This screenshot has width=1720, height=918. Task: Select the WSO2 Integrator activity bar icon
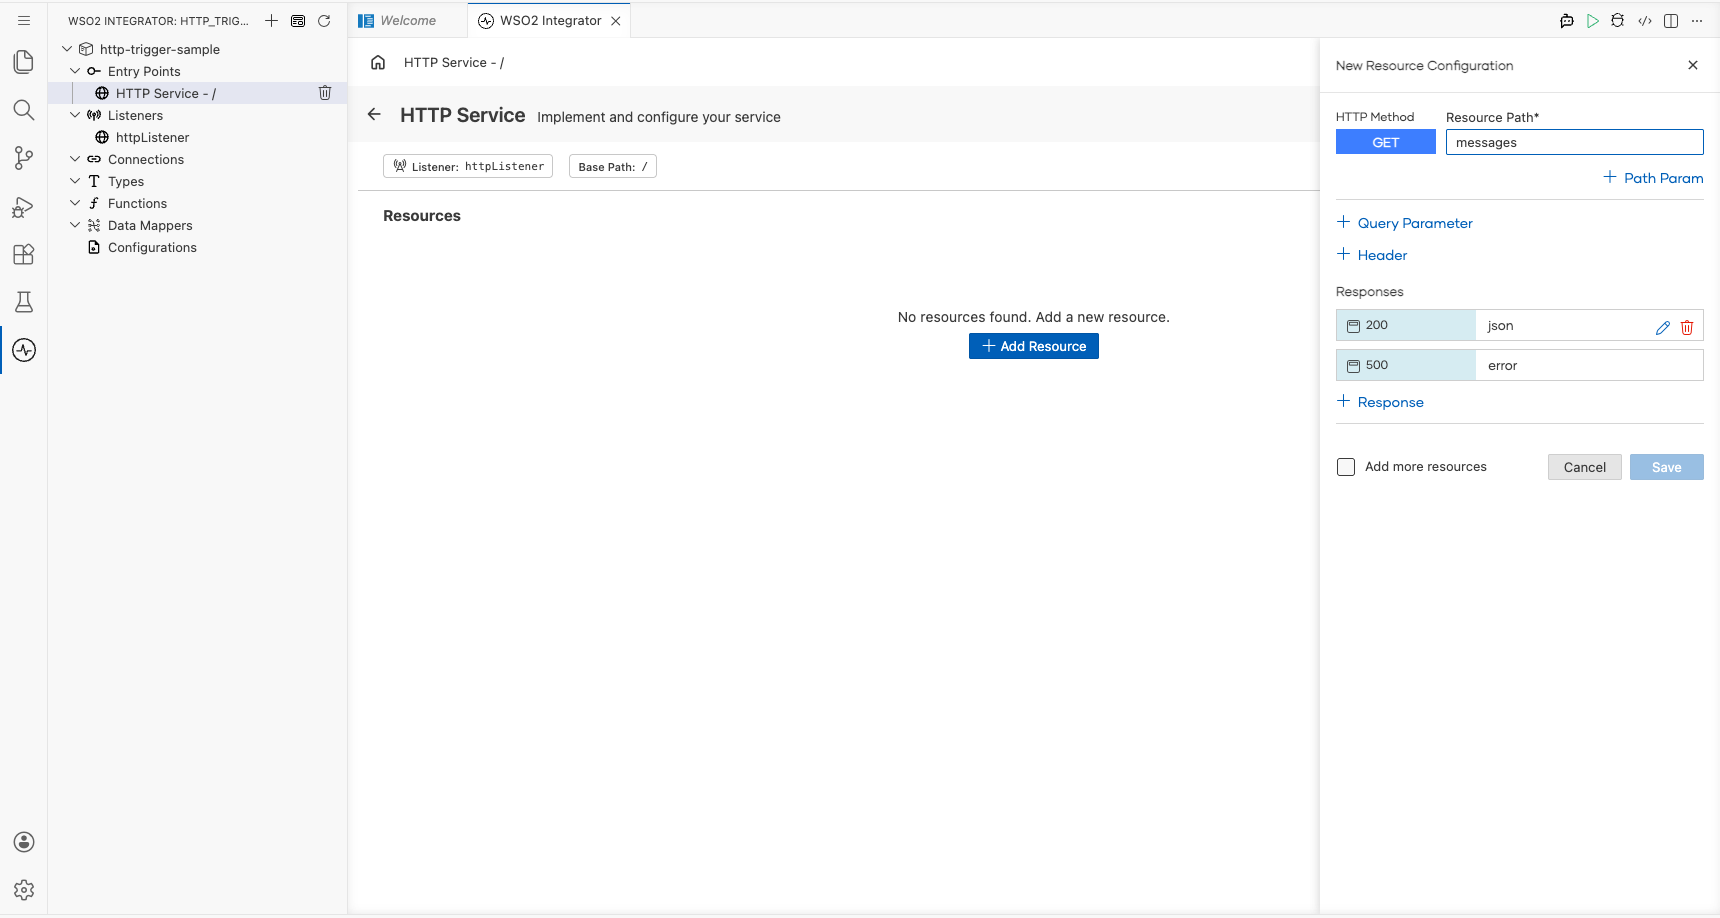click(x=24, y=350)
